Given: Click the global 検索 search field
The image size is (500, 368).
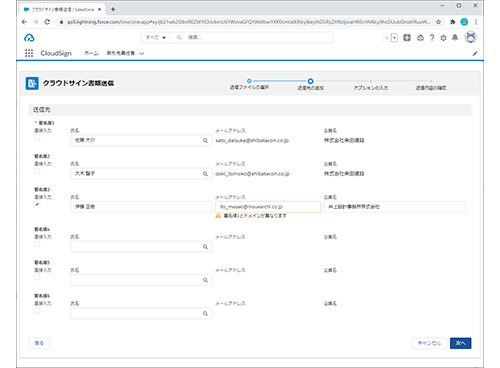Looking at the screenshot, I should coord(252,38).
